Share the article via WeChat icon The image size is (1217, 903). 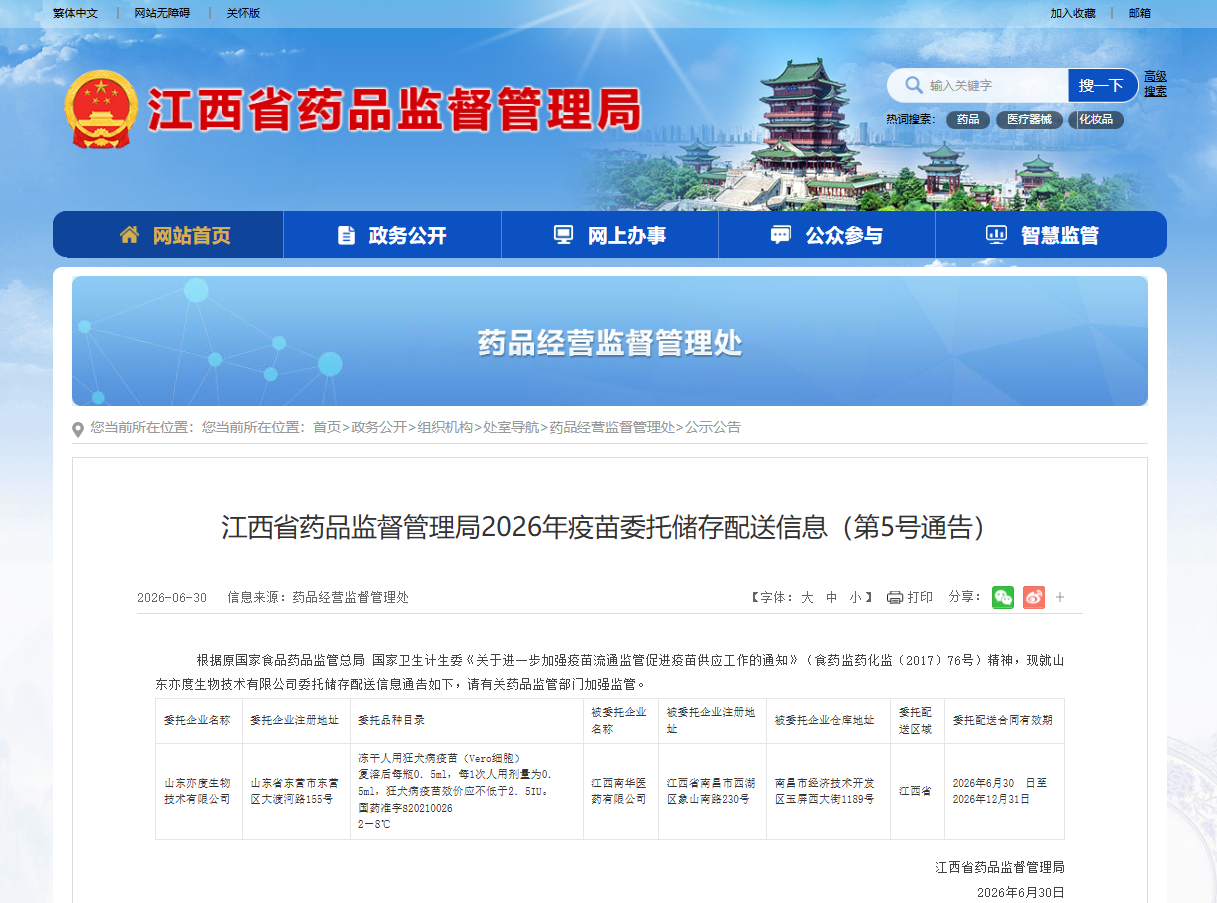pyautogui.click(x=1003, y=597)
